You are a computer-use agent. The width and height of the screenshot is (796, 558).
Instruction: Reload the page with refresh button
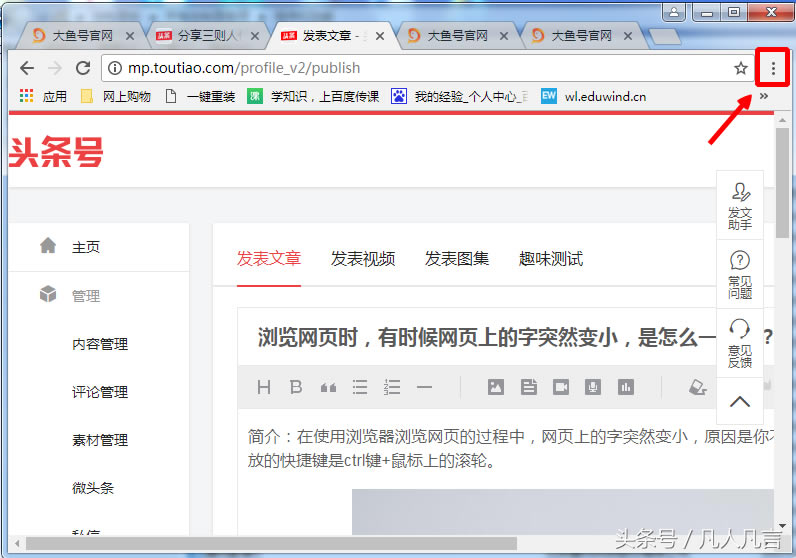(83, 68)
